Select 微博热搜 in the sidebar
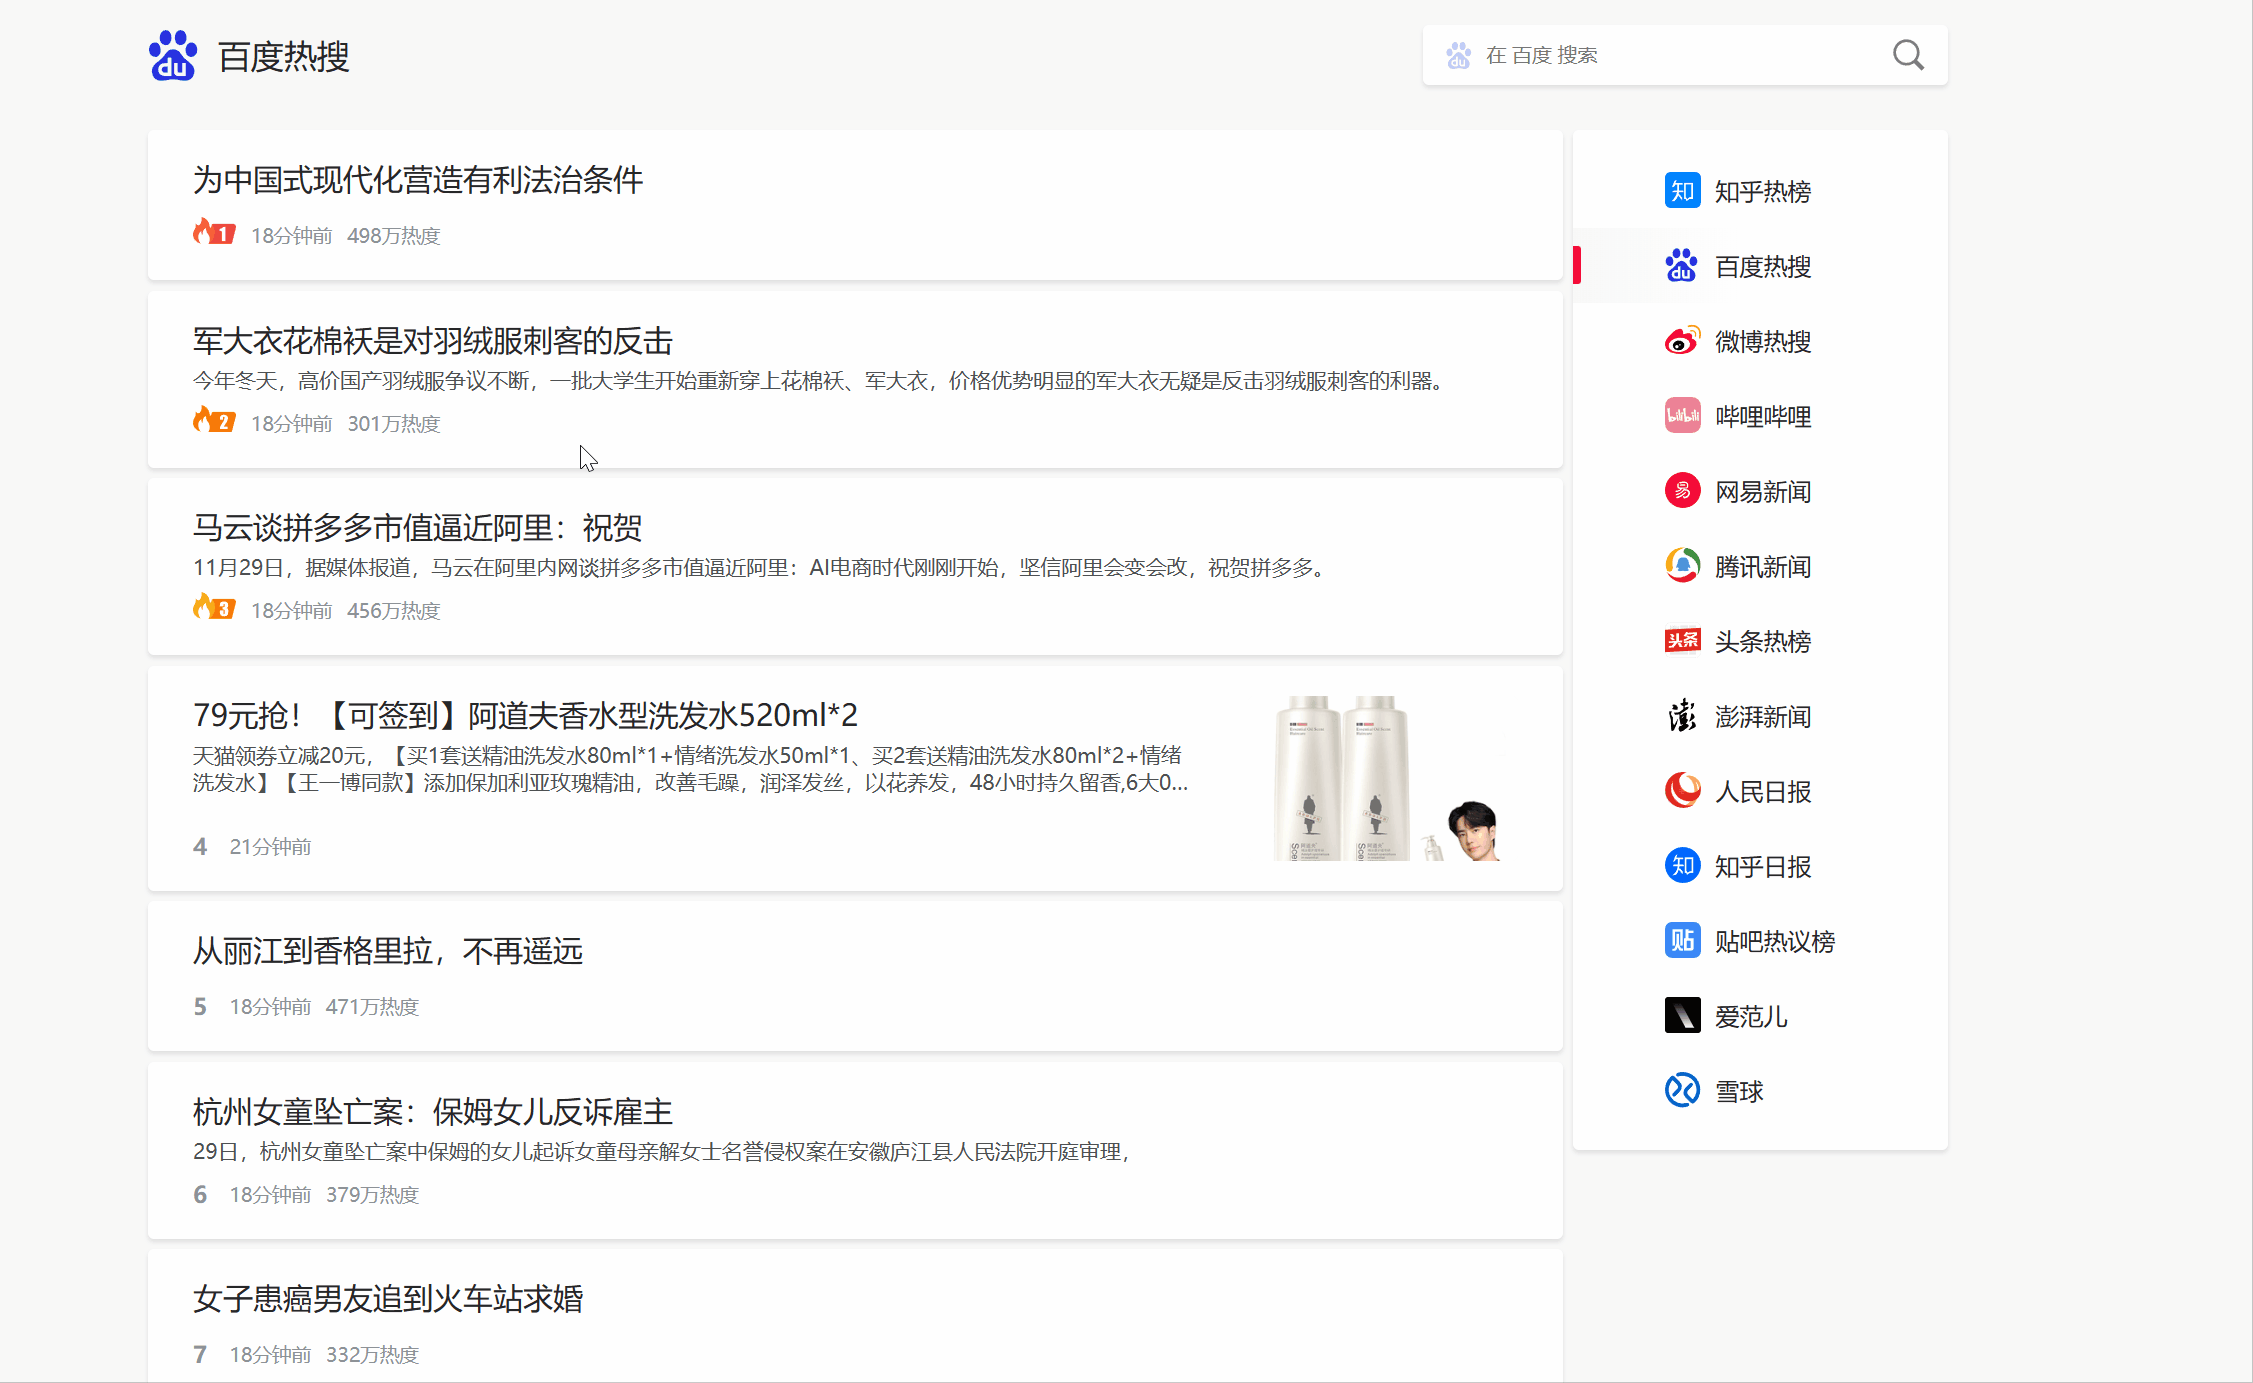This screenshot has height=1383, width=2253. pos(1760,340)
